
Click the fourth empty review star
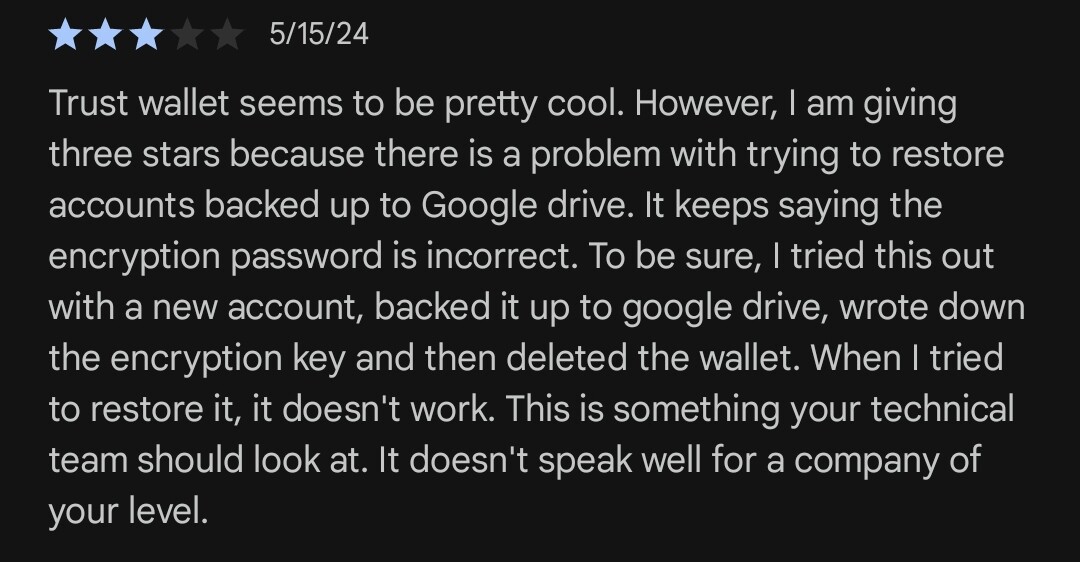click(x=187, y=34)
